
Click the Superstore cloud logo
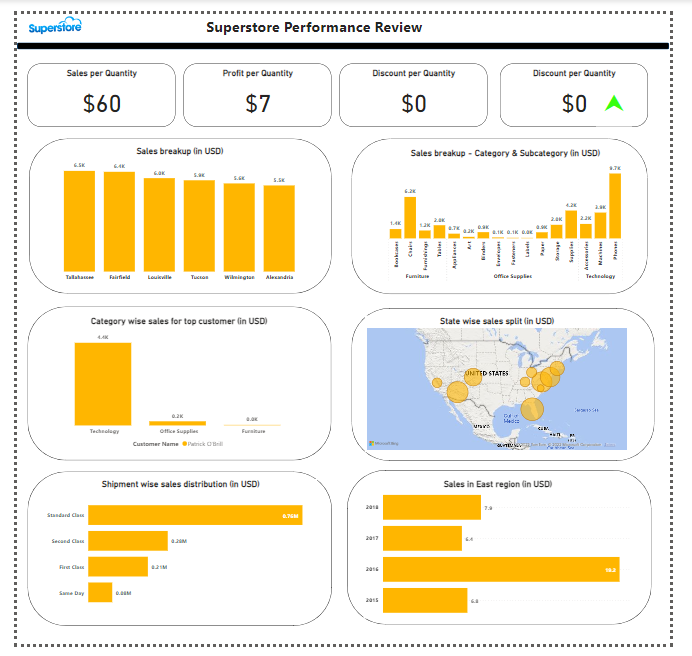(55, 25)
